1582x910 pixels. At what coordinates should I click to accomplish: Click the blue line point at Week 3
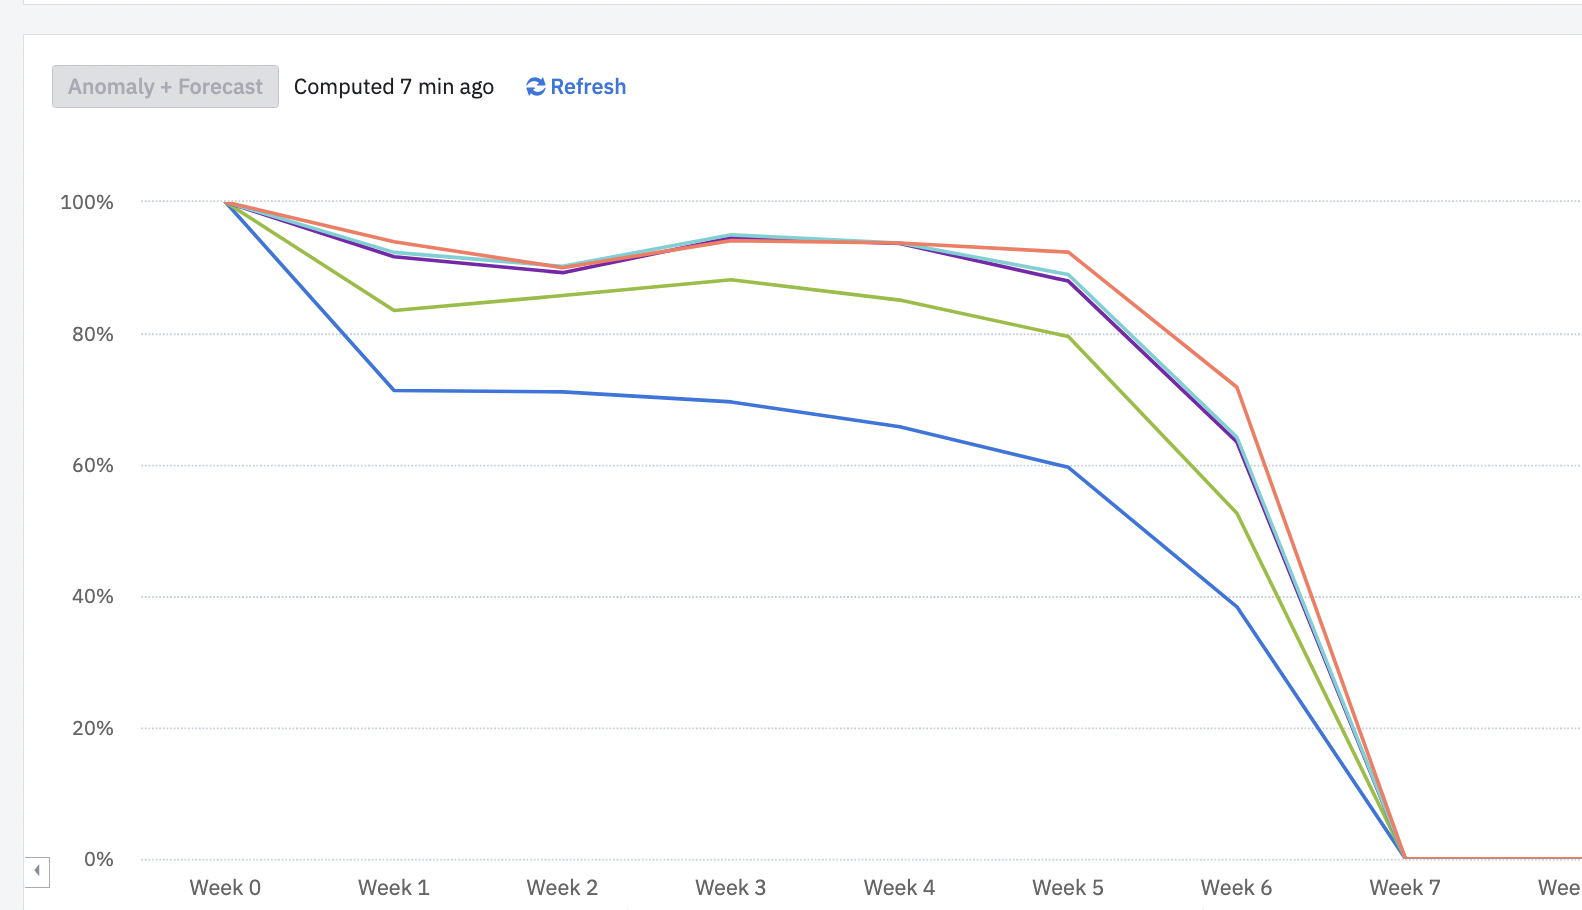731,402
